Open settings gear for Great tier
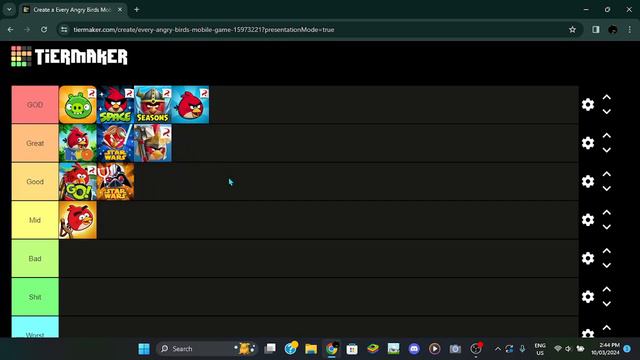The height and width of the screenshot is (360, 640). (588, 143)
